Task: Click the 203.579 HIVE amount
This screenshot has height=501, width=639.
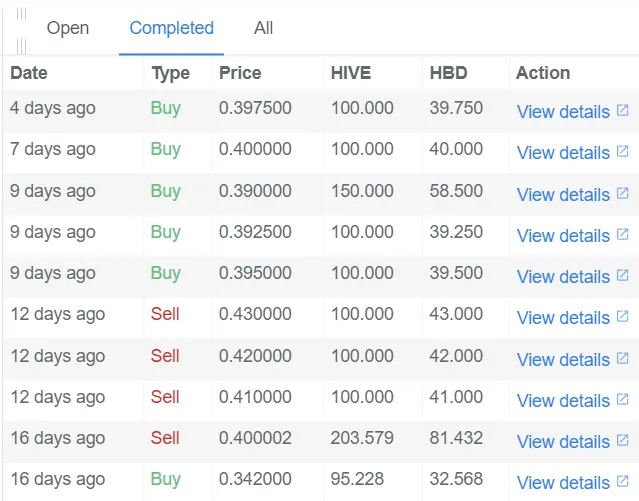Action: point(362,438)
